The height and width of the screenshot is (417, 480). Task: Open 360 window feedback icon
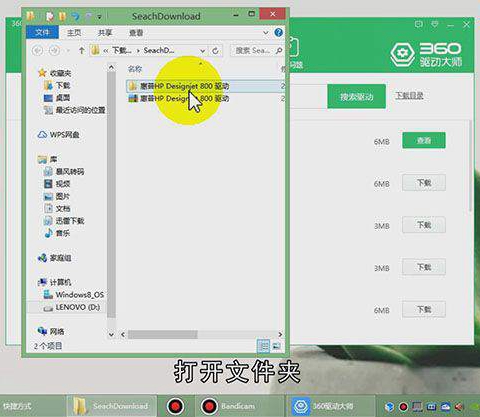[x=419, y=24]
